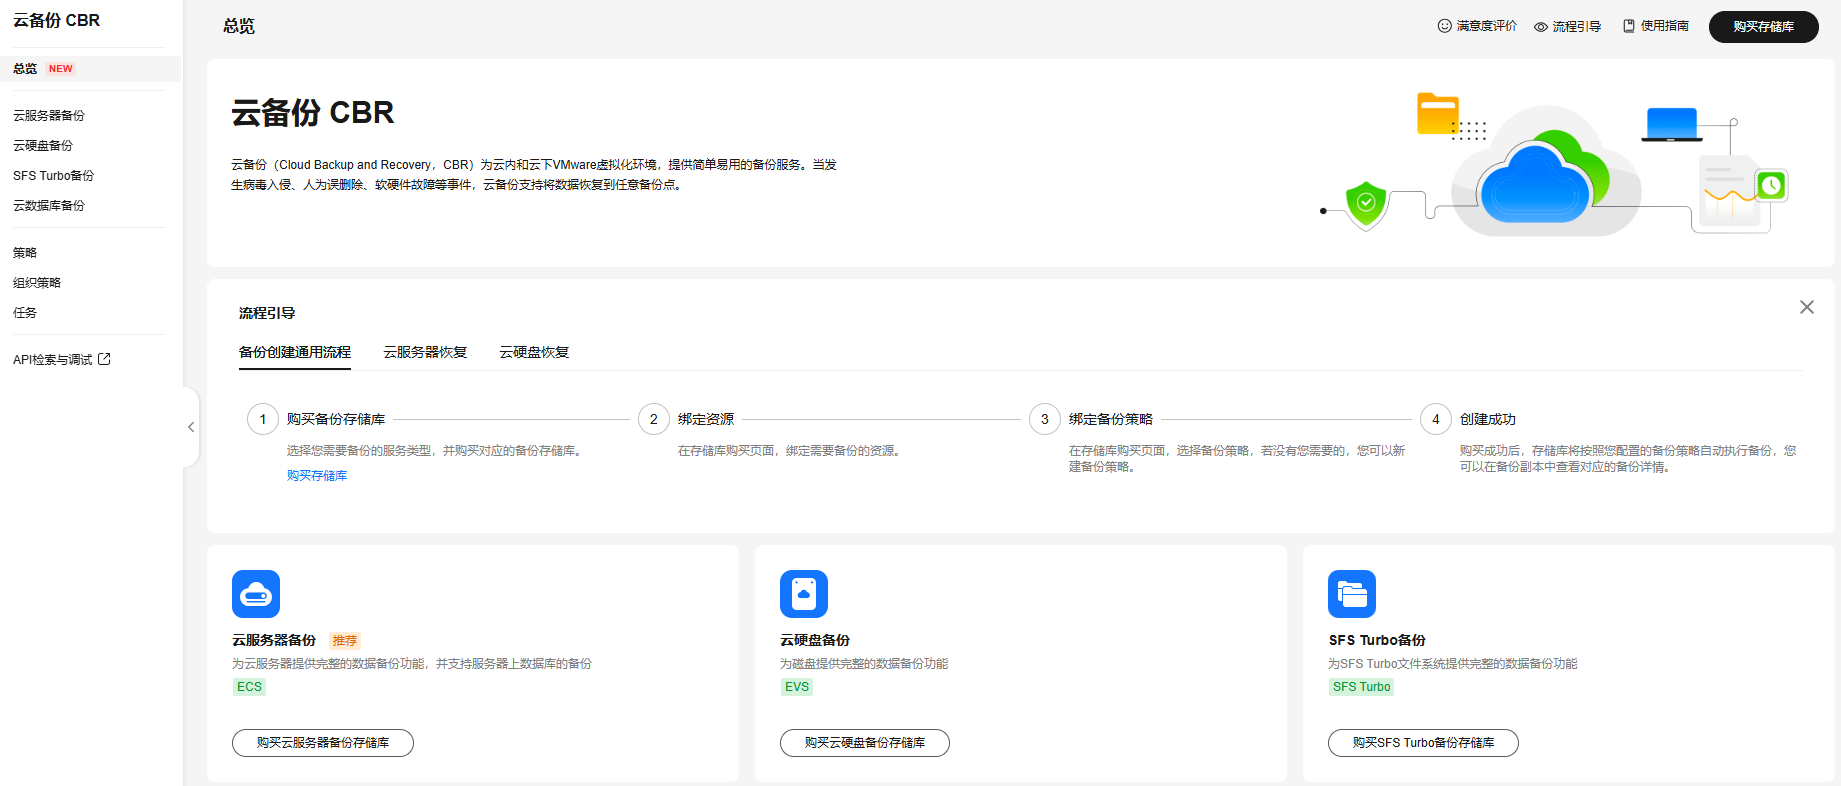1841x786 pixels.
Task: Click the 购买SFS Turbo备份存储库 button
Action: [1424, 743]
